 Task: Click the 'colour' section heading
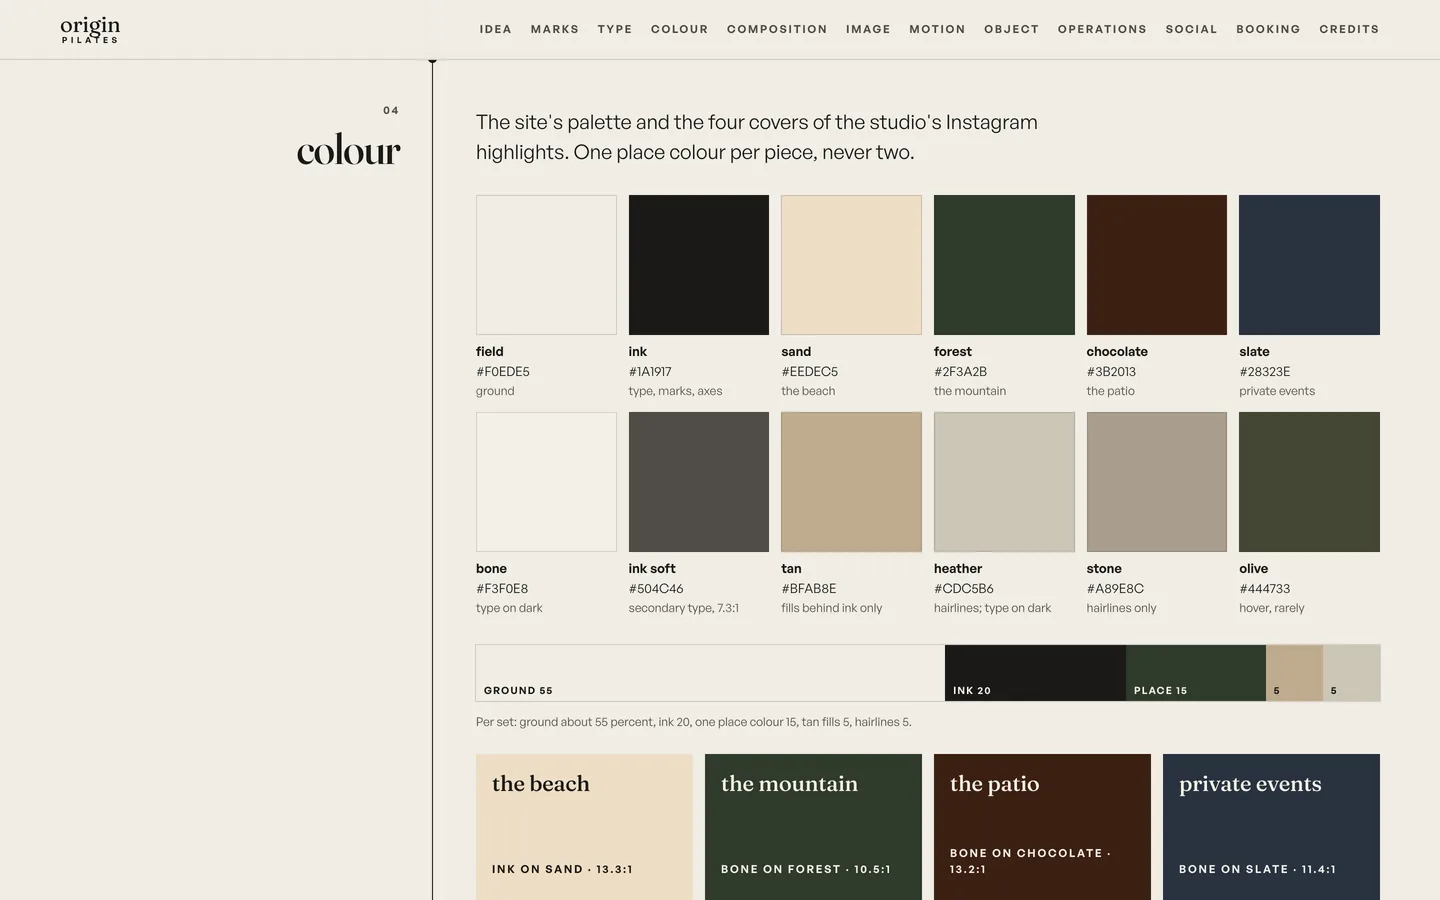(x=348, y=151)
